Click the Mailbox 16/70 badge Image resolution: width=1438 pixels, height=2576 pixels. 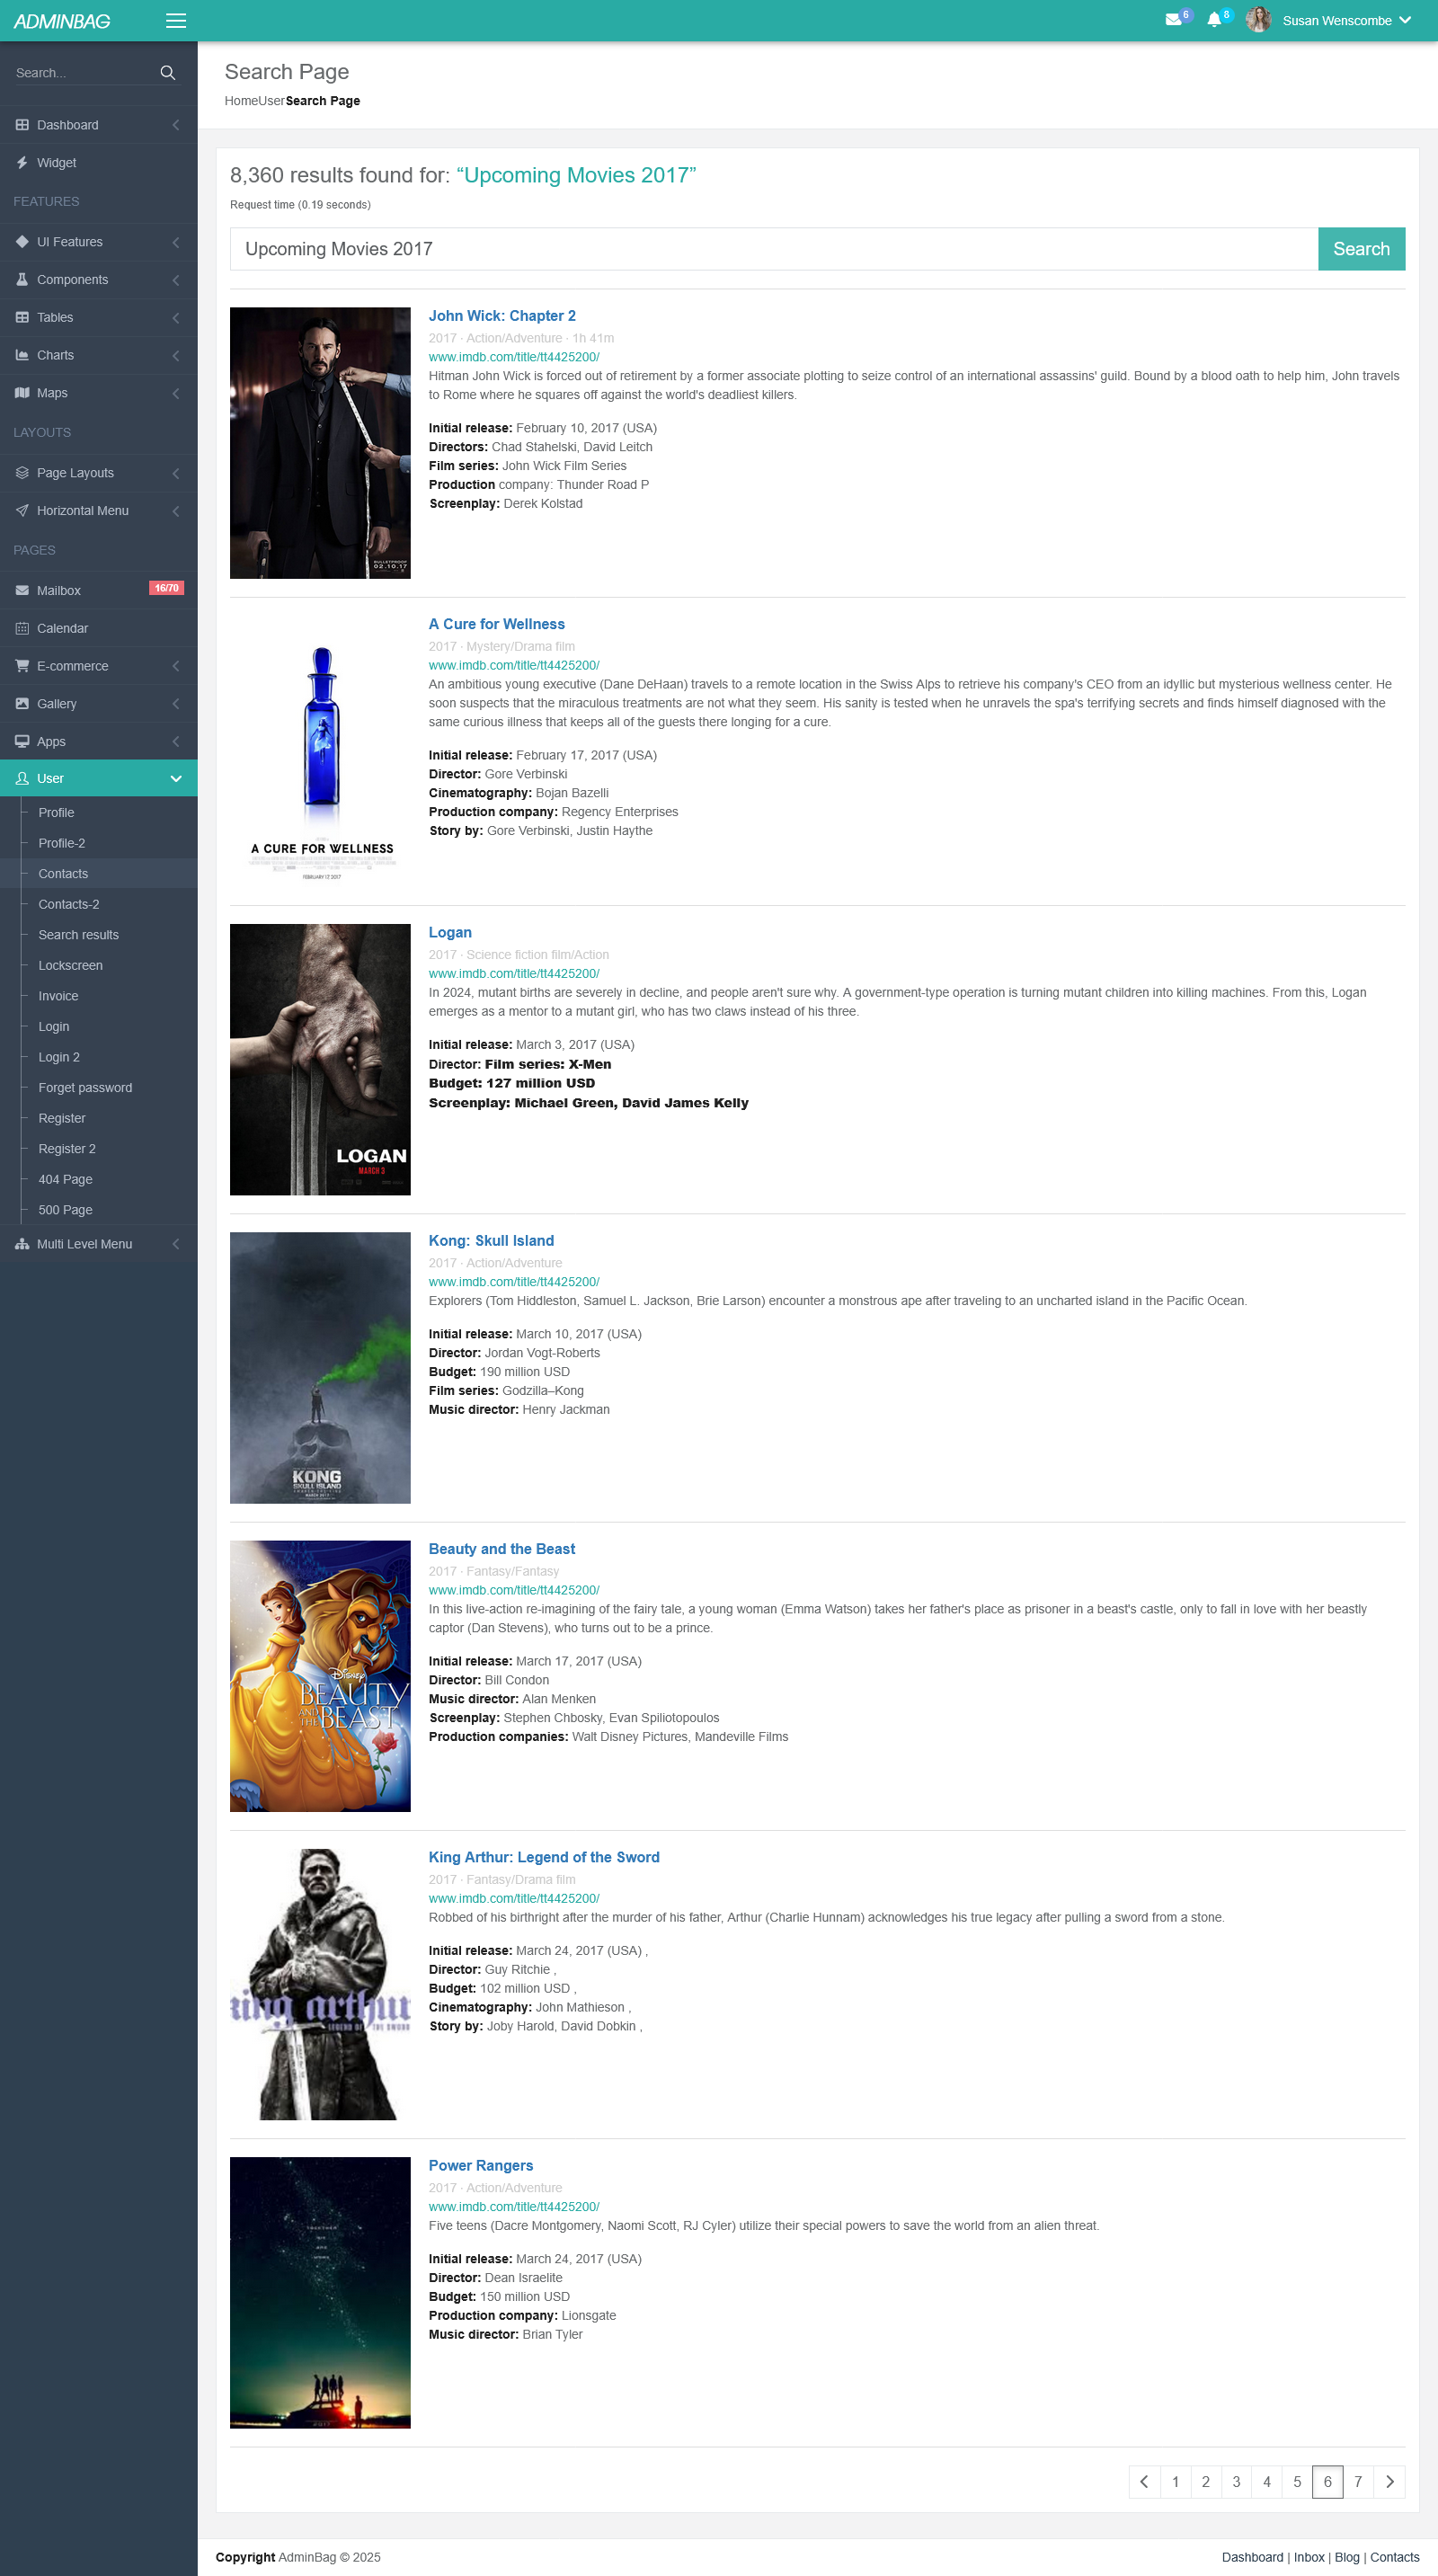point(166,588)
